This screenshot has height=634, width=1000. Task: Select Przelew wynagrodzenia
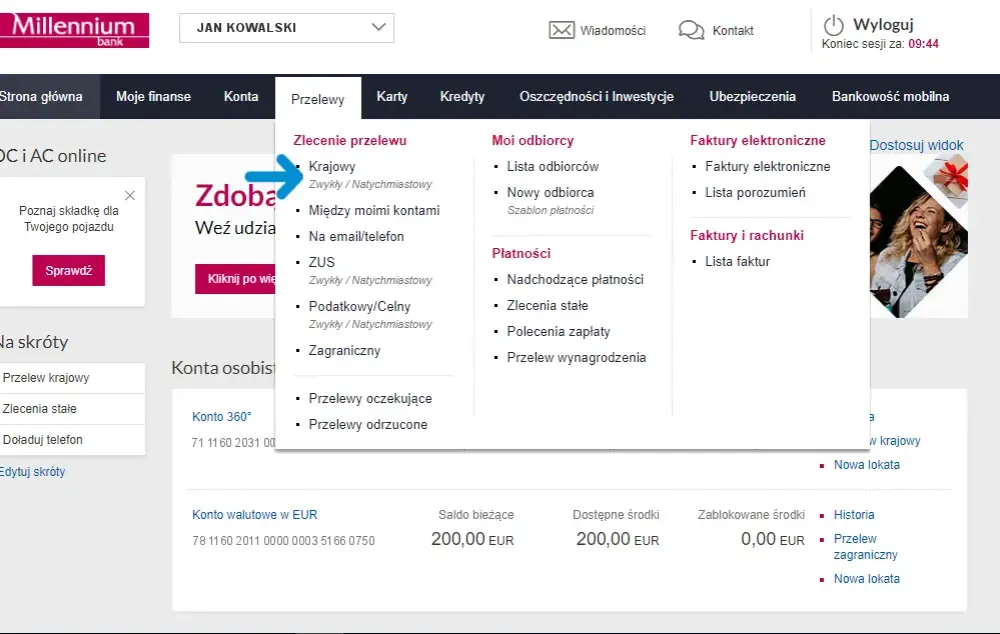576,358
